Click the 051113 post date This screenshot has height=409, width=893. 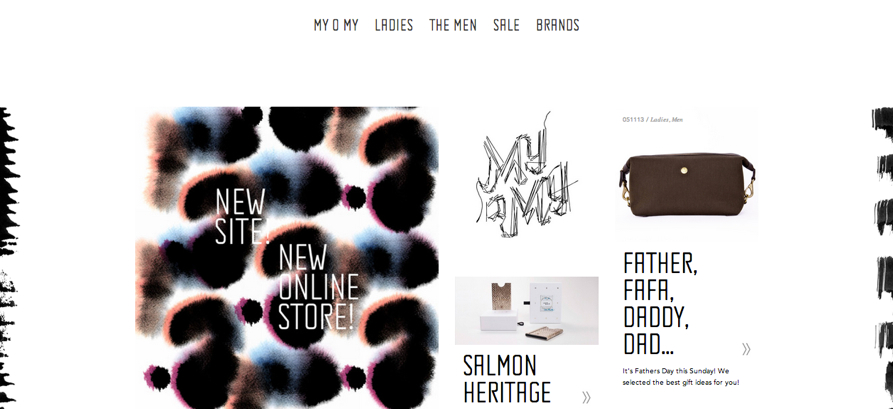633,120
